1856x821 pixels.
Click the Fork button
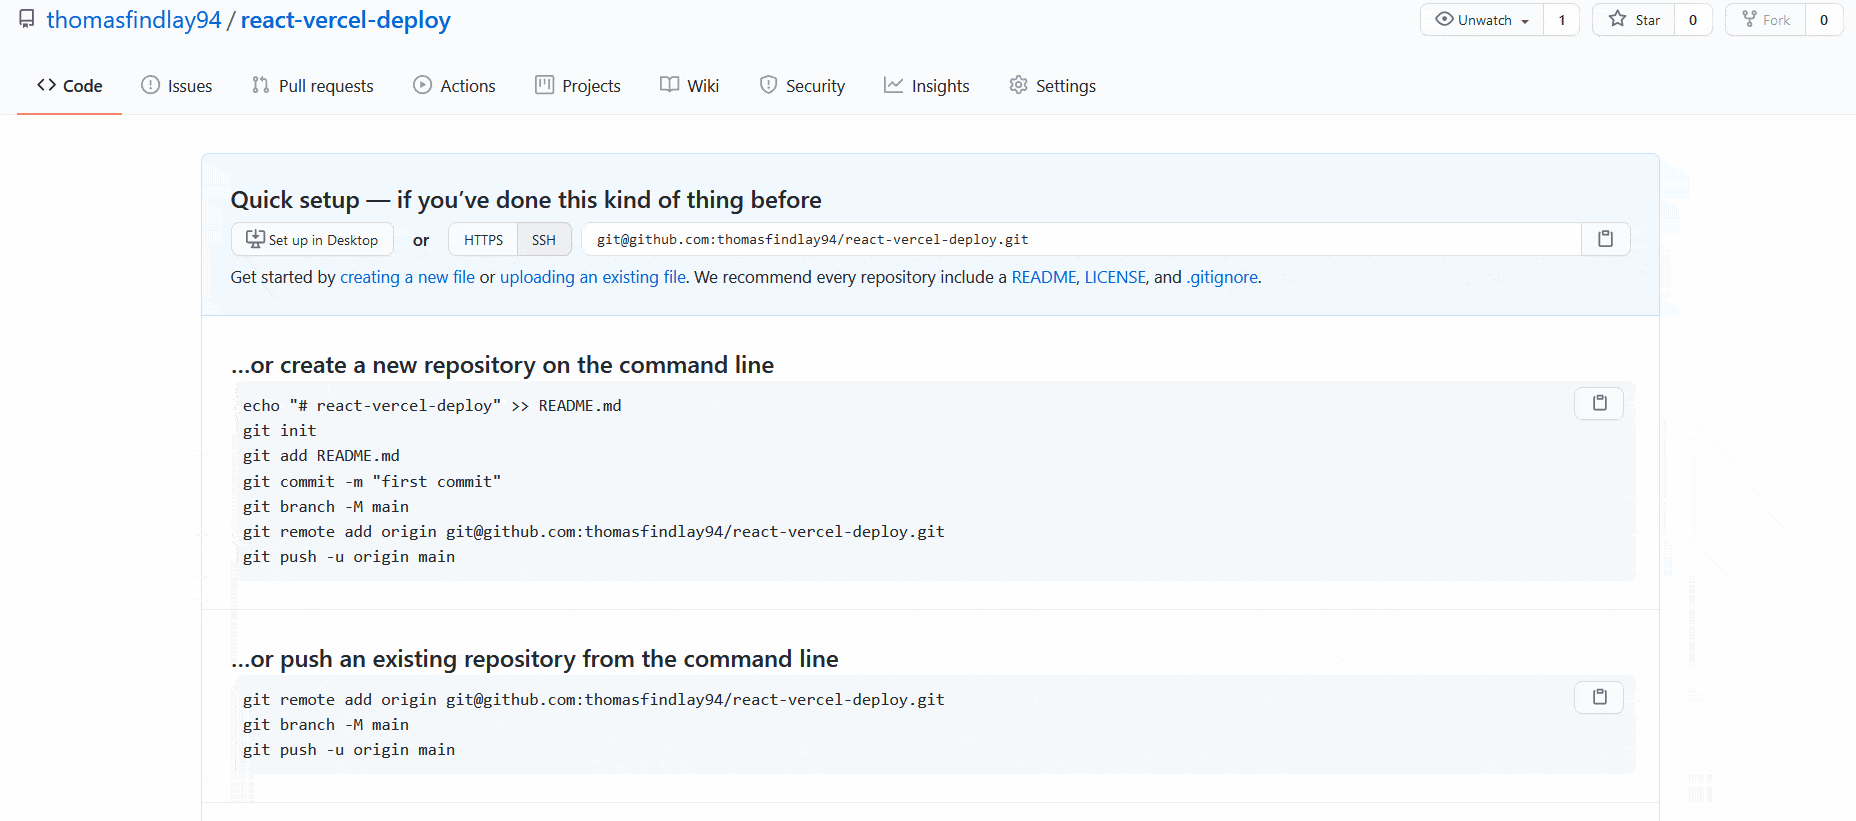pyautogui.click(x=1766, y=20)
